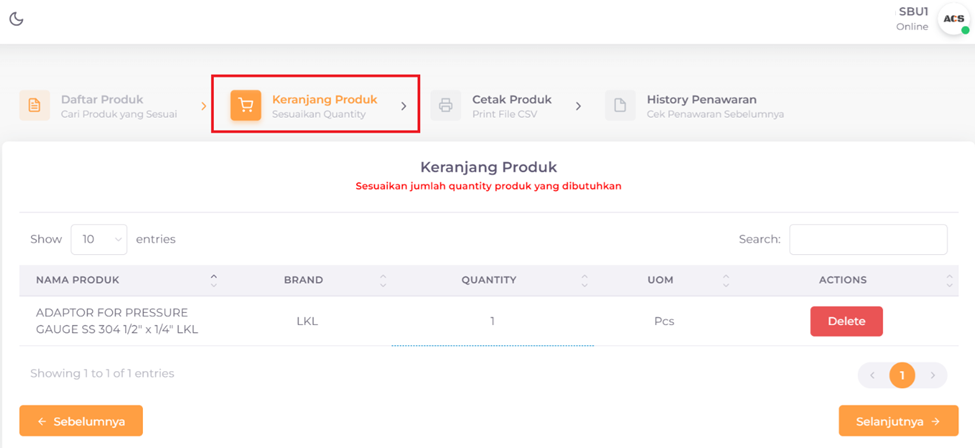Screen dimensions: 975x448
Task: Click the Sebelumnya back button
Action: (x=81, y=421)
